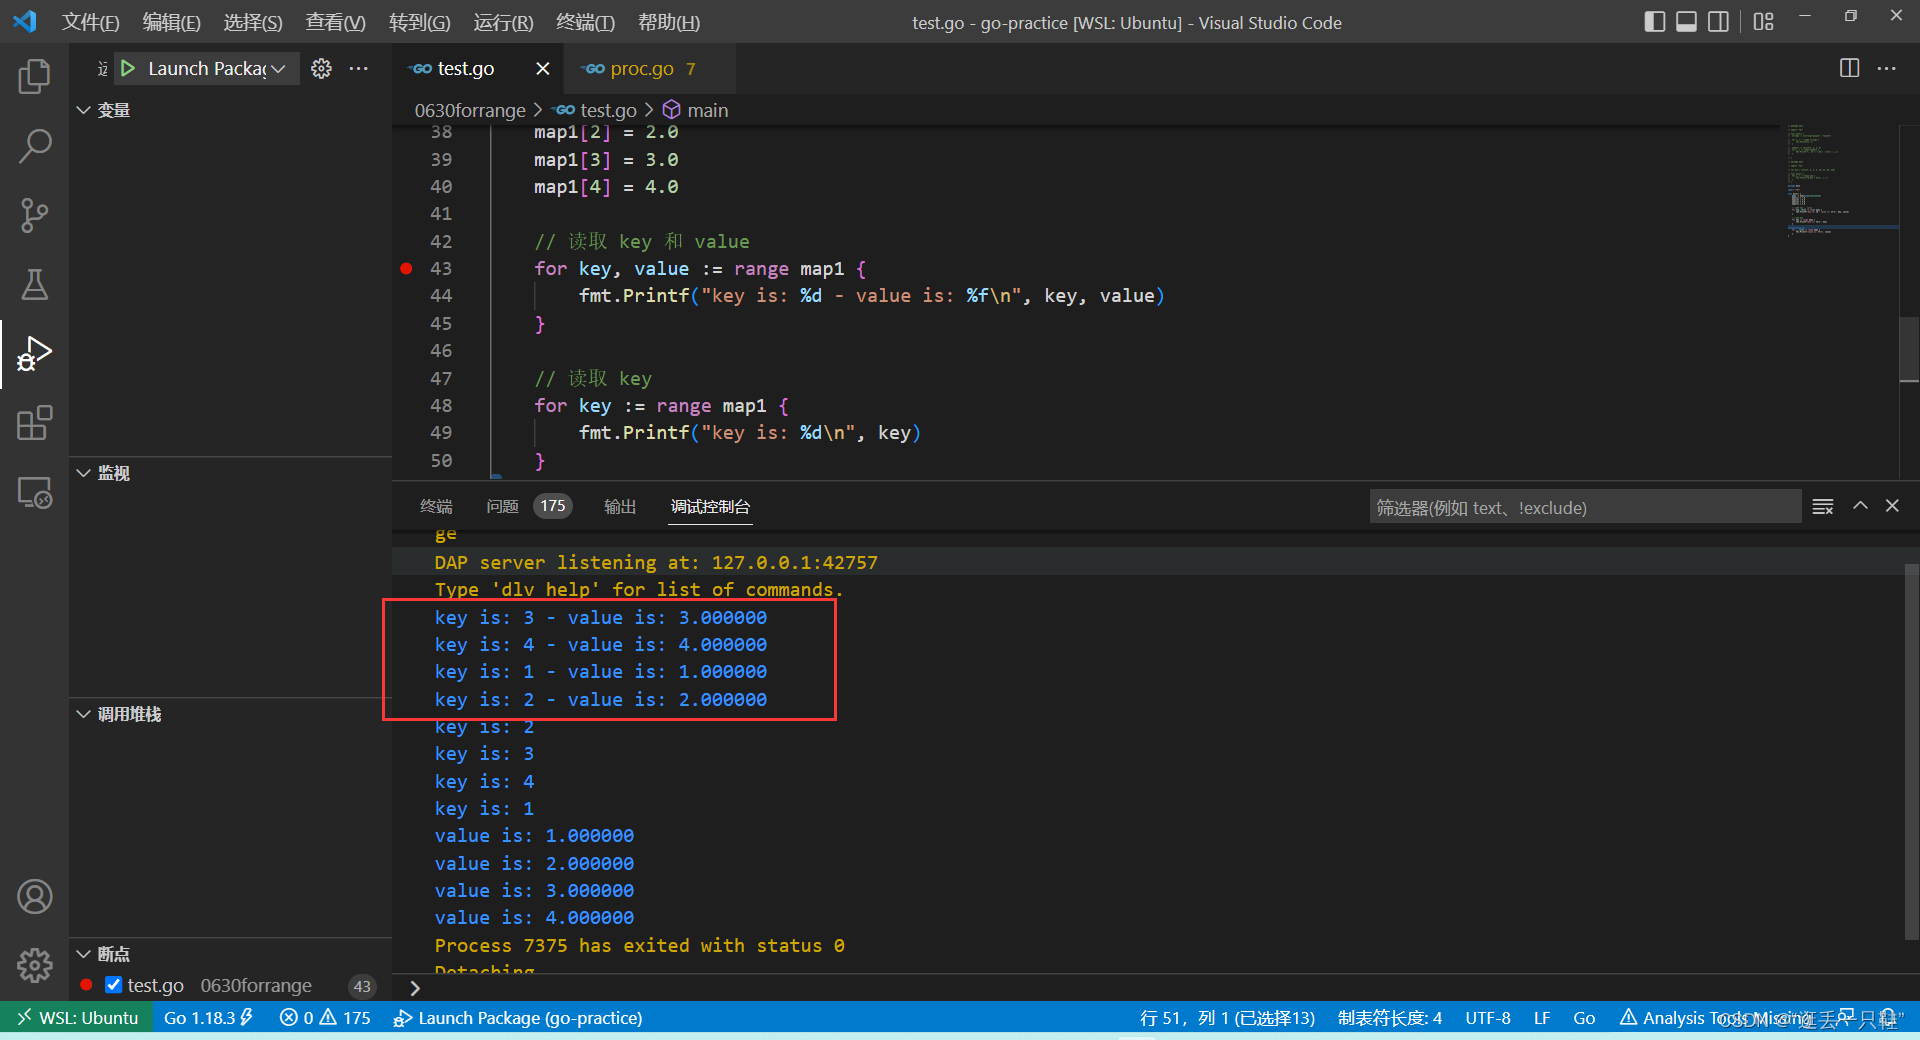
Task: Open editor more actions ellipsis
Action: (x=1887, y=68)
